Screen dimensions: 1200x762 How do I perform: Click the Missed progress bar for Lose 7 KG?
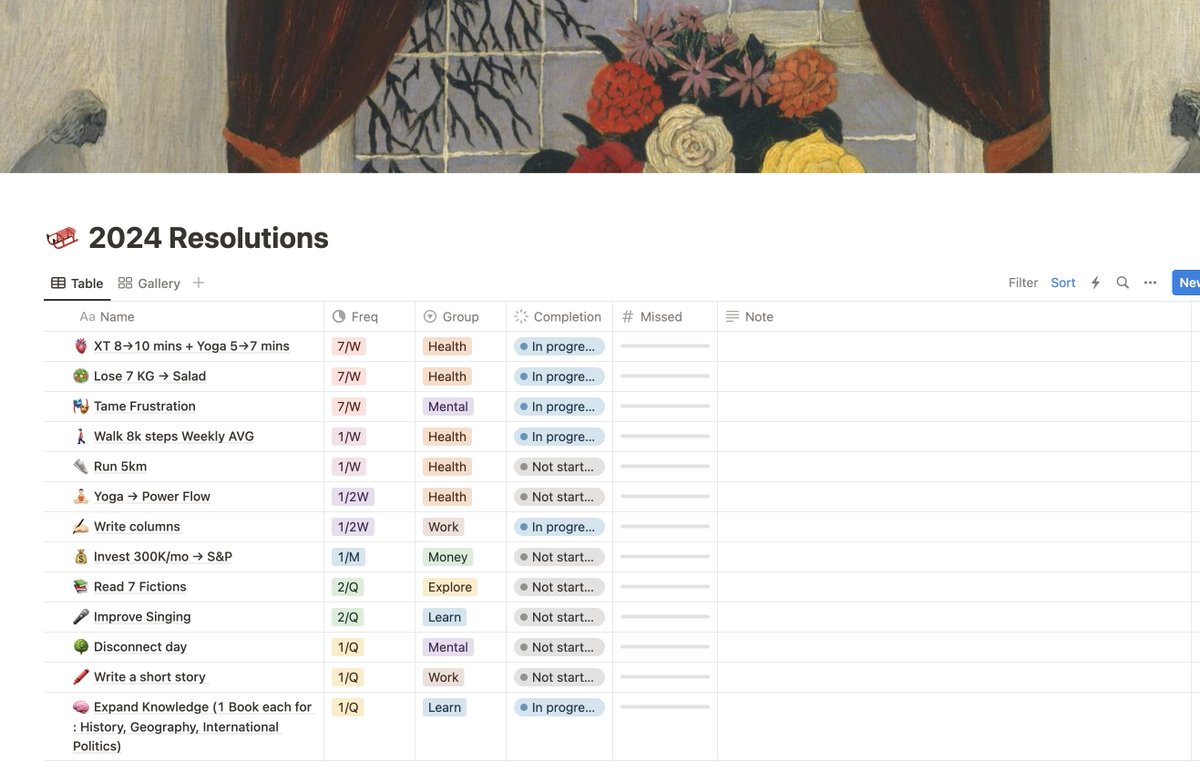coord(665,376)
